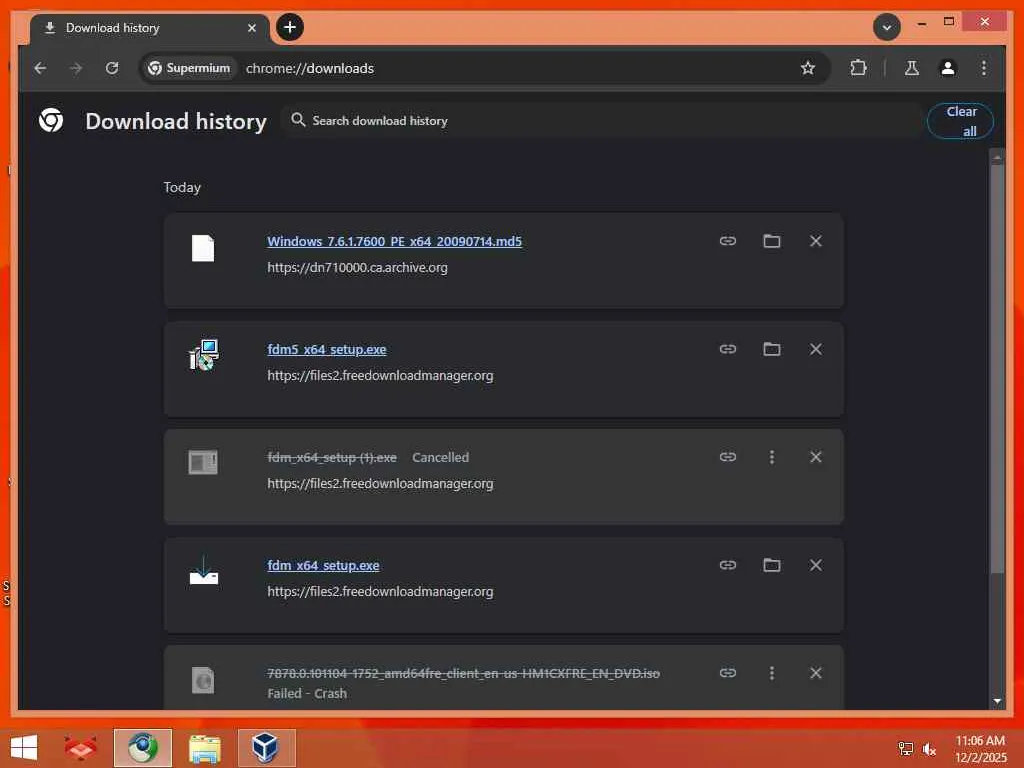
Task: Open fdm_x64_setup.exe download link
Action: pyautogui.click(x=323, y=566)
